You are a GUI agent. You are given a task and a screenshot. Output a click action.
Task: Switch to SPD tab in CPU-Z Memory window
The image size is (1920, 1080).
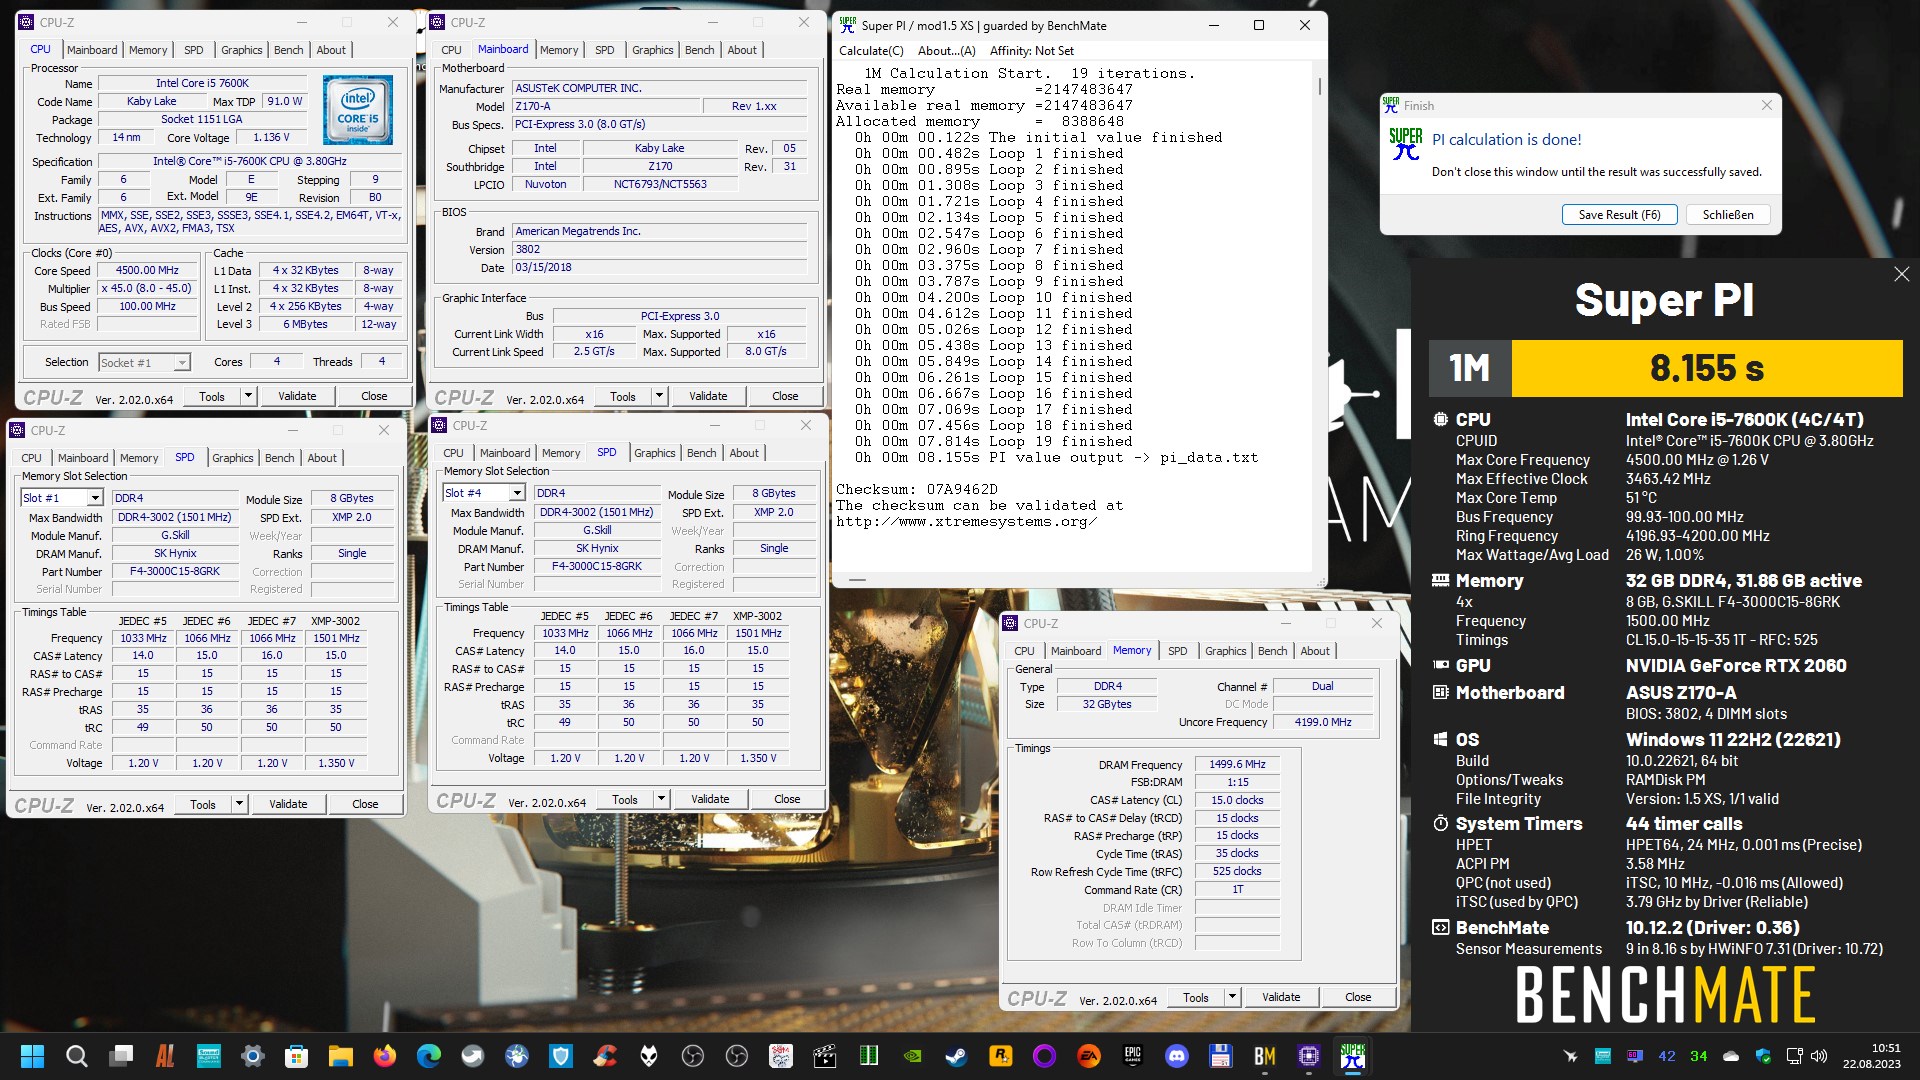pyautogui.click(x=1178, y=651)
